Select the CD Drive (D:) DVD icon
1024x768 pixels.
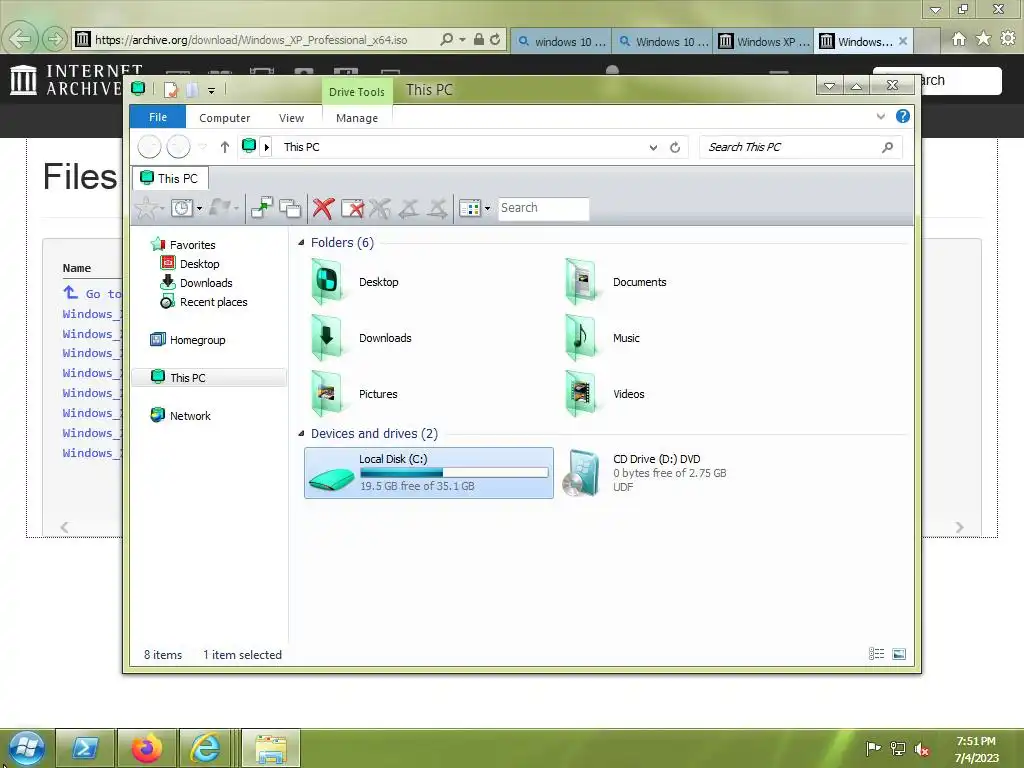[581, 473]
